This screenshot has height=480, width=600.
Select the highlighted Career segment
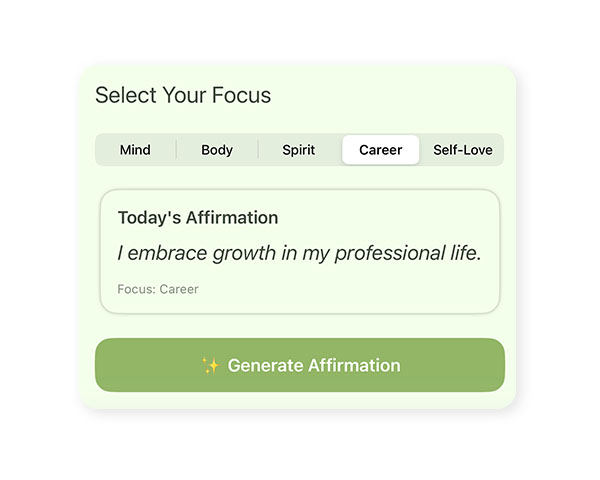point(380,150)
